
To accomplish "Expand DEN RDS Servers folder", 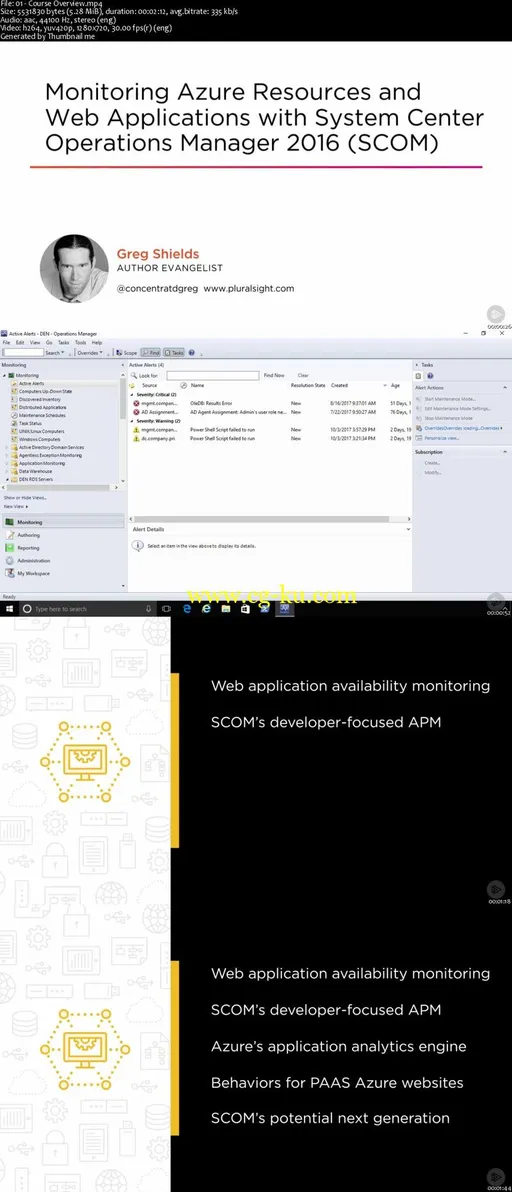I will pyautogui.click(x=6, y=479).
